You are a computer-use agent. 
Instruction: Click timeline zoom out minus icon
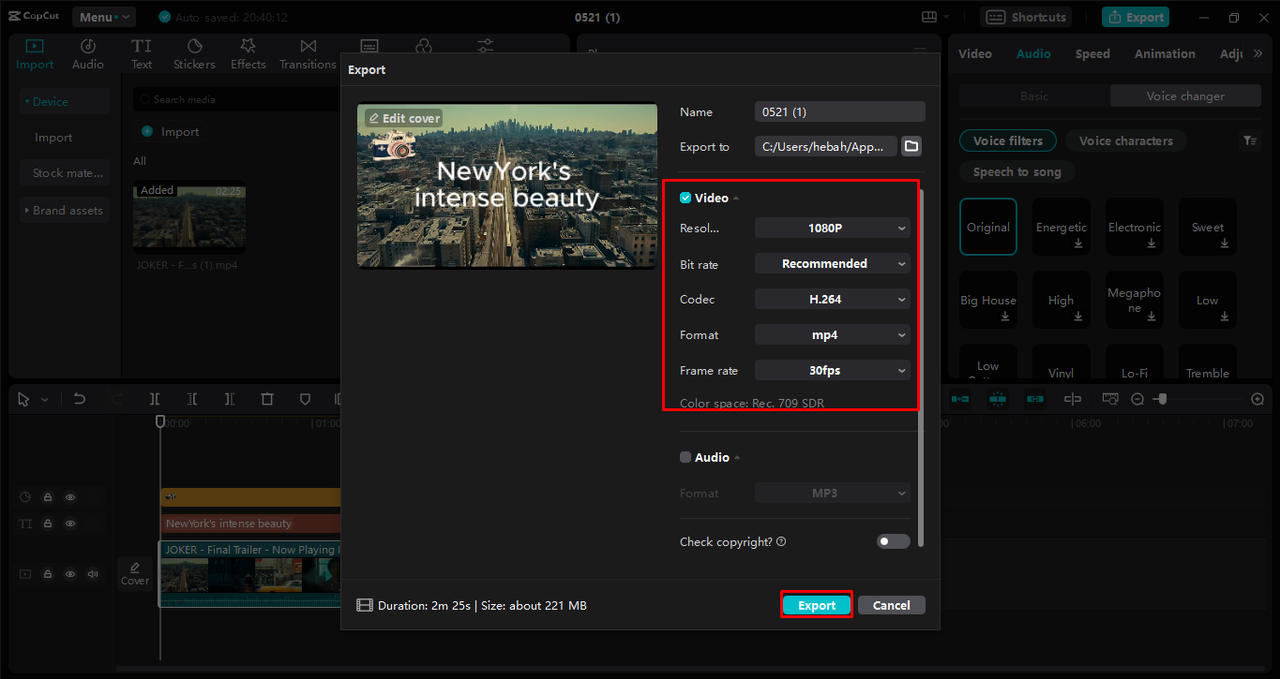tap(1137, 399)
